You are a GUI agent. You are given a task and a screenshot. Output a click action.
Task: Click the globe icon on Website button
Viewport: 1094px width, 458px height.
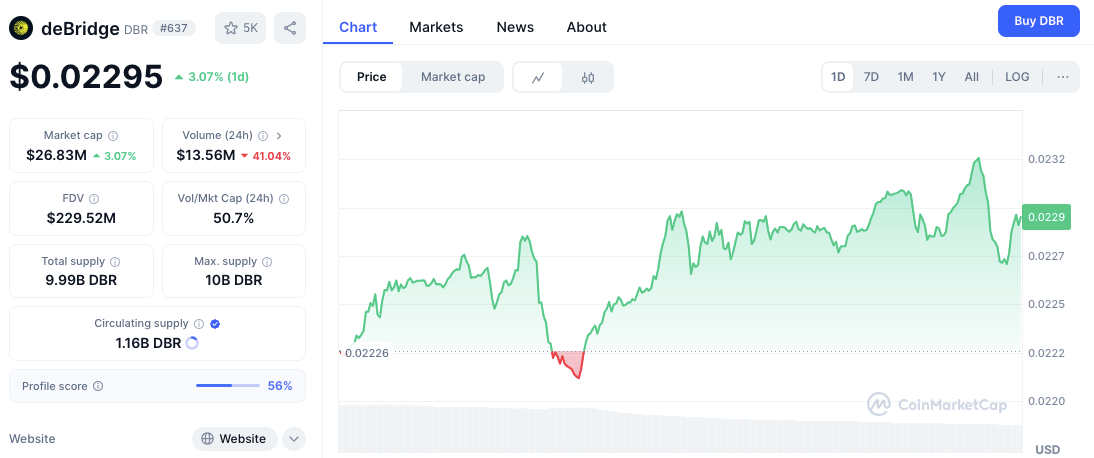click(x=207, y=438)
